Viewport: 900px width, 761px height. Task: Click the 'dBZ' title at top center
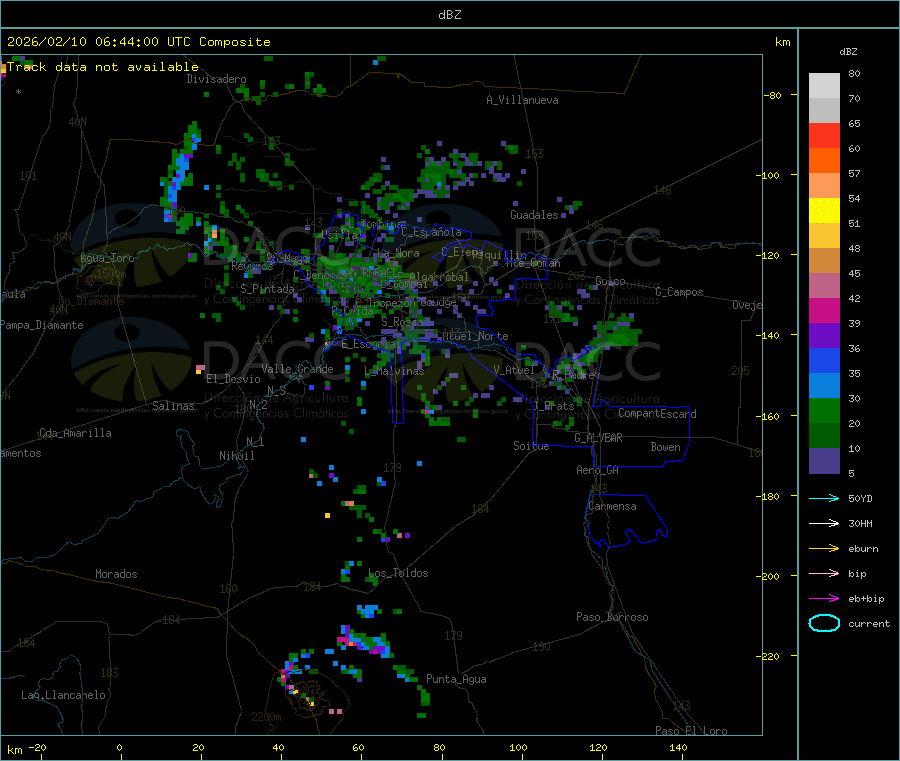(449, 15)
